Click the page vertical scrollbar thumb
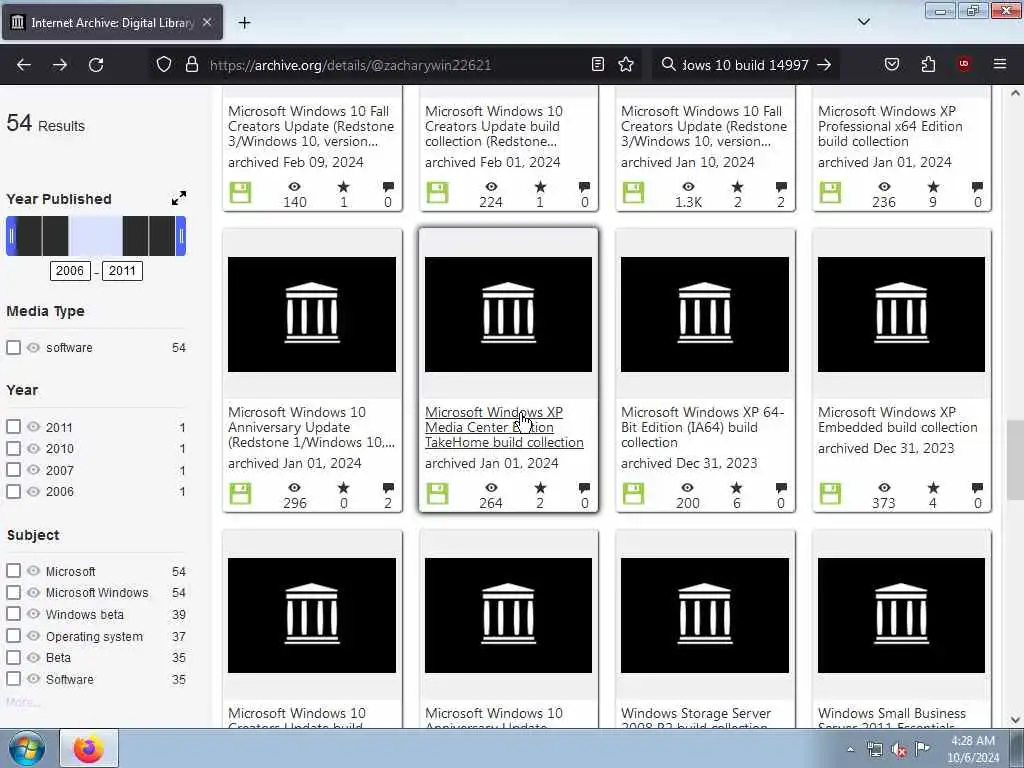The height and width of the screenshot is (768, 1024). [x=1015, y=460]
